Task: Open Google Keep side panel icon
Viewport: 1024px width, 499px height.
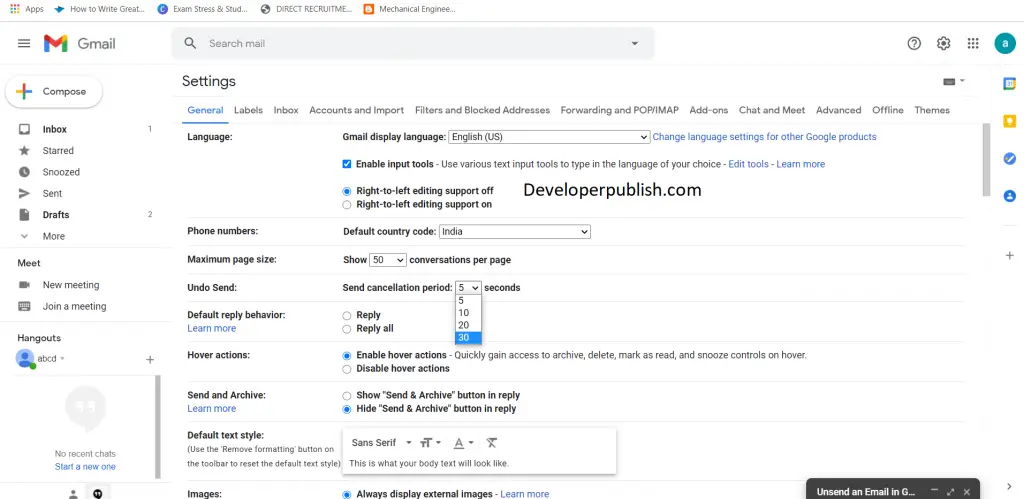Action: (x=1010, y=121)
